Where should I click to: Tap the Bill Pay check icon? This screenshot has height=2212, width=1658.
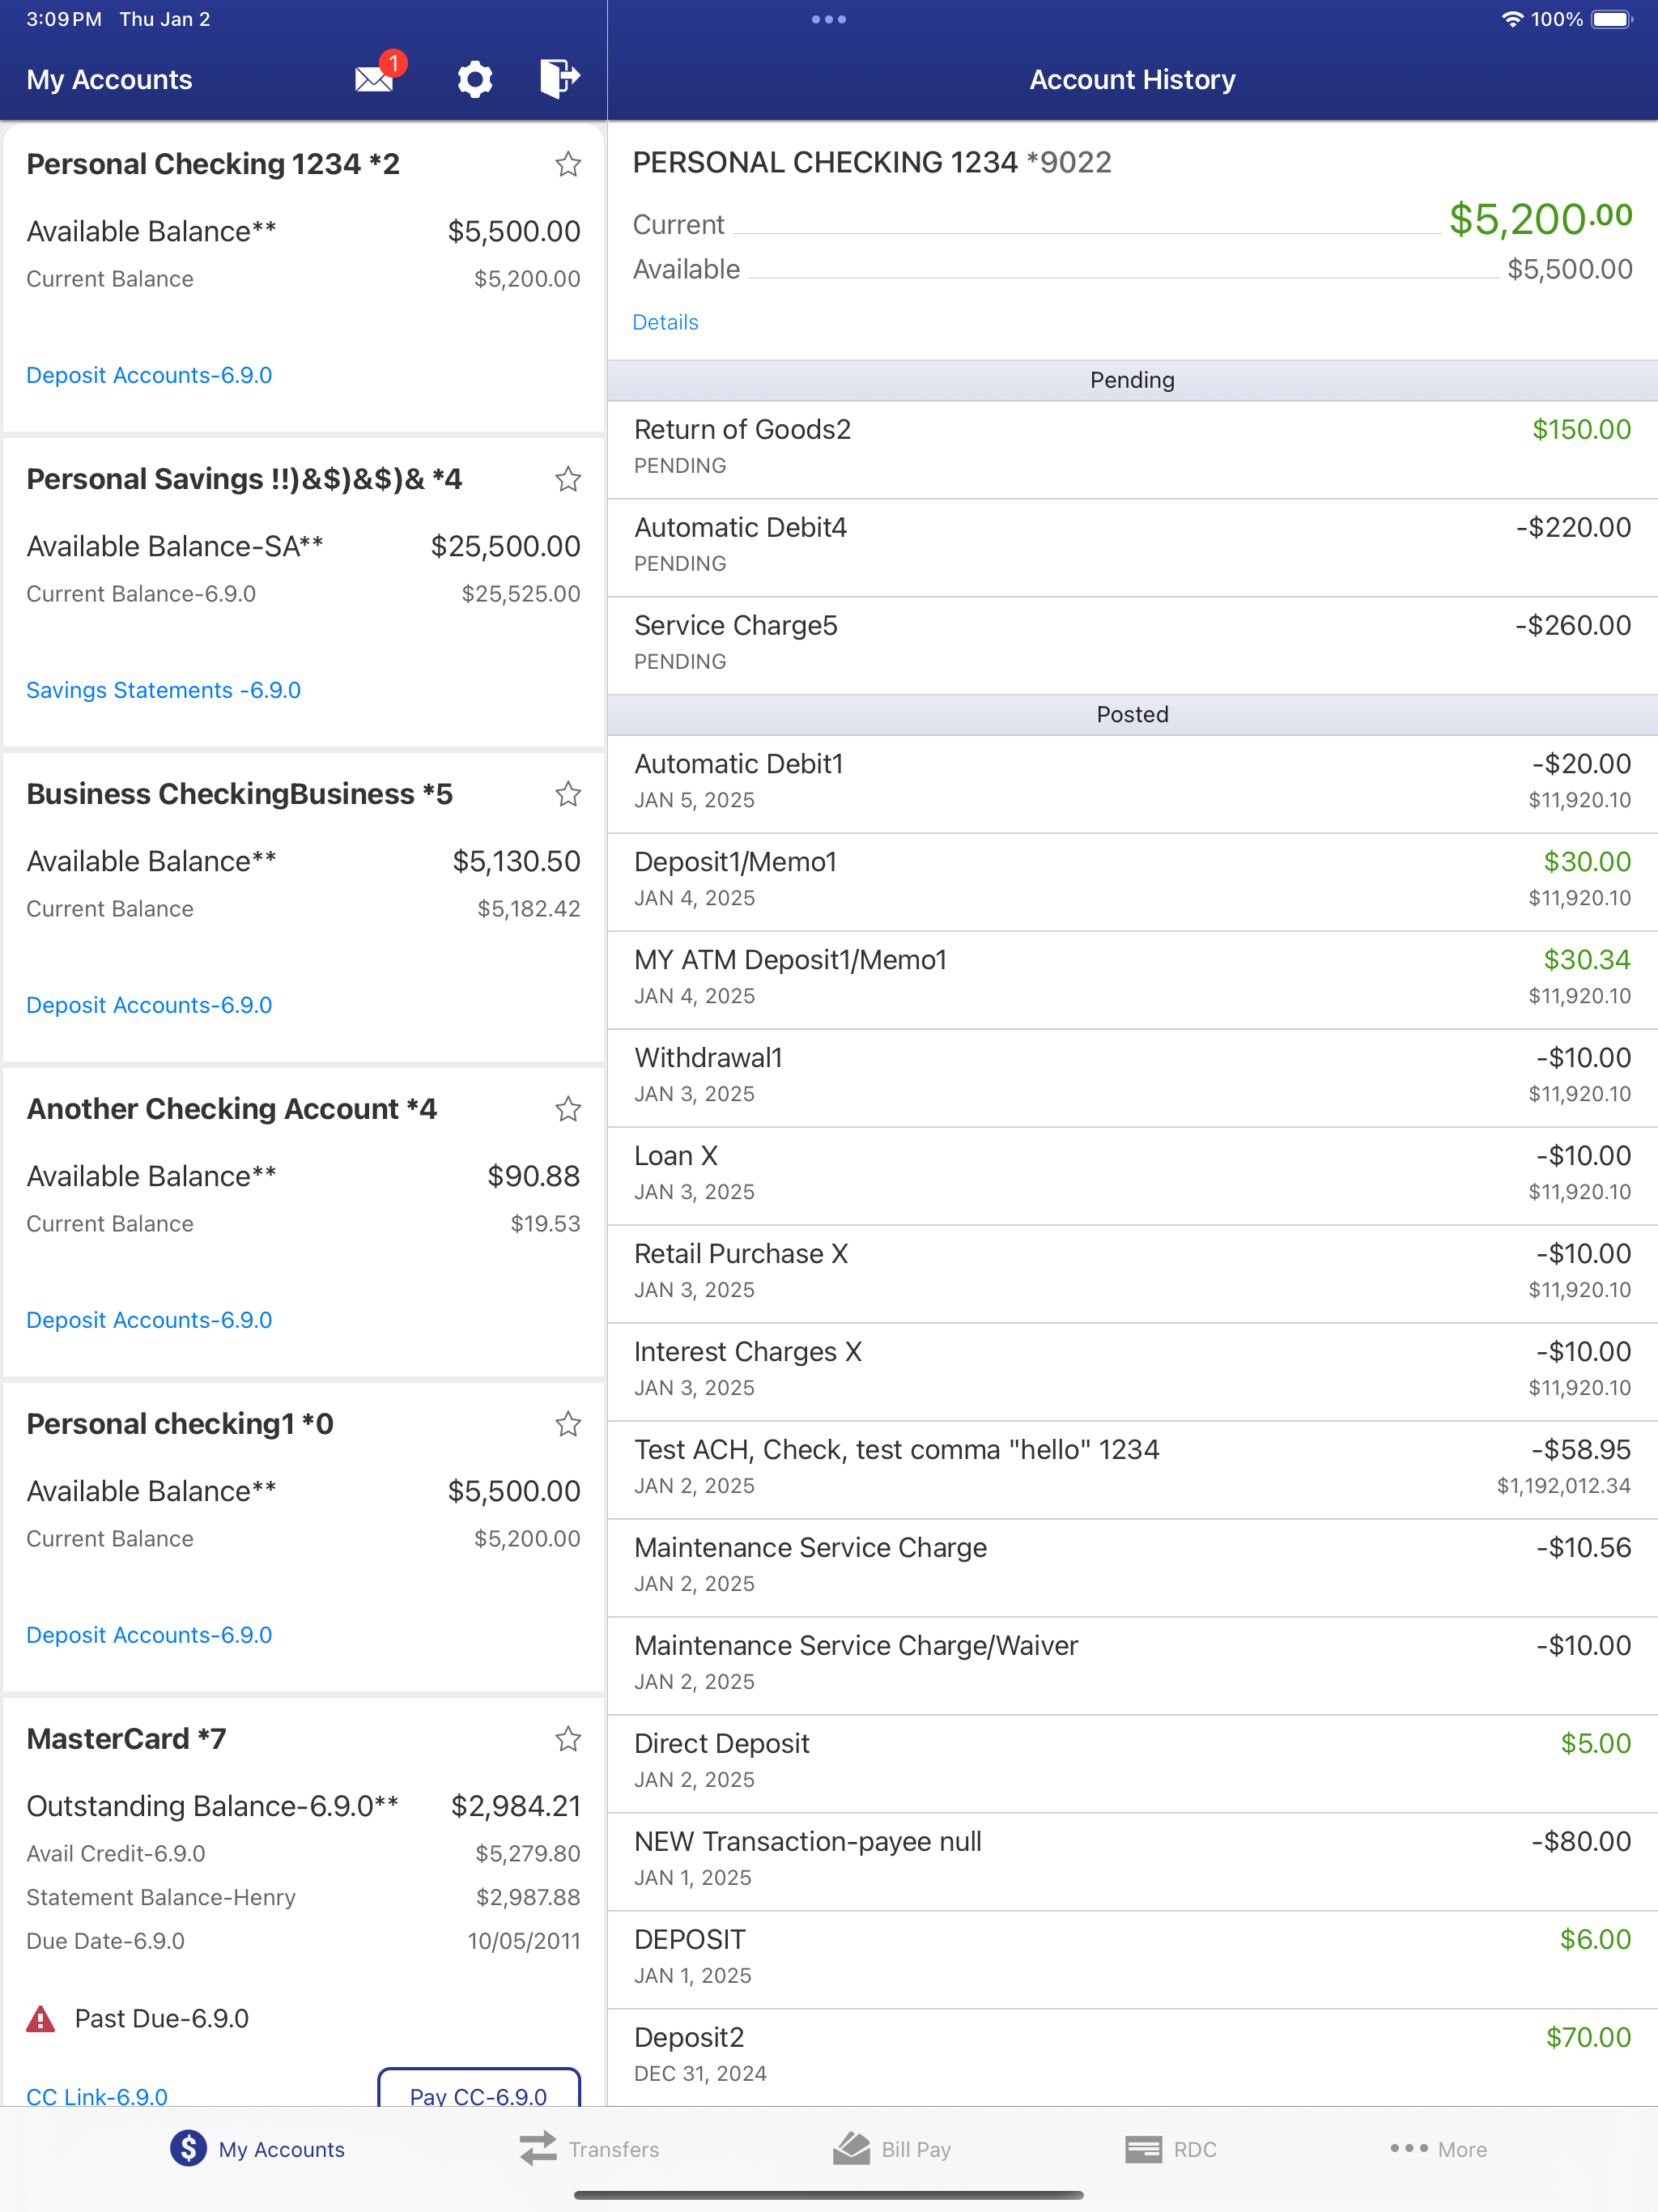[851, 2148]
